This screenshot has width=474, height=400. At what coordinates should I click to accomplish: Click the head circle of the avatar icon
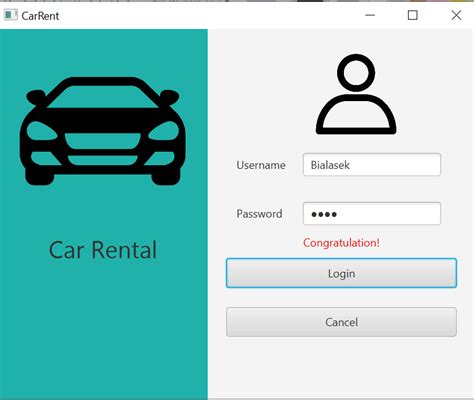pos(356,73)
